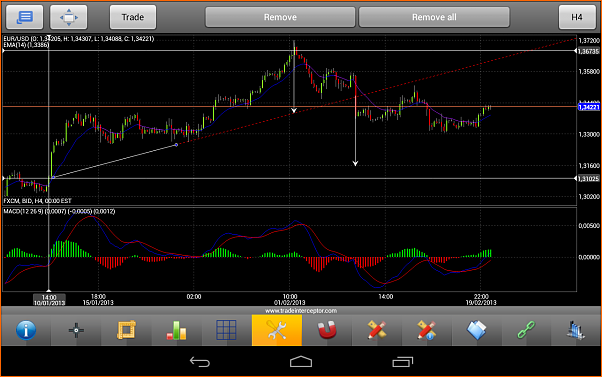Click the MACD(12 26 9) indicator label
This screenshot has width=602, height=377.
pyautogui.click(x=59, y=211)
